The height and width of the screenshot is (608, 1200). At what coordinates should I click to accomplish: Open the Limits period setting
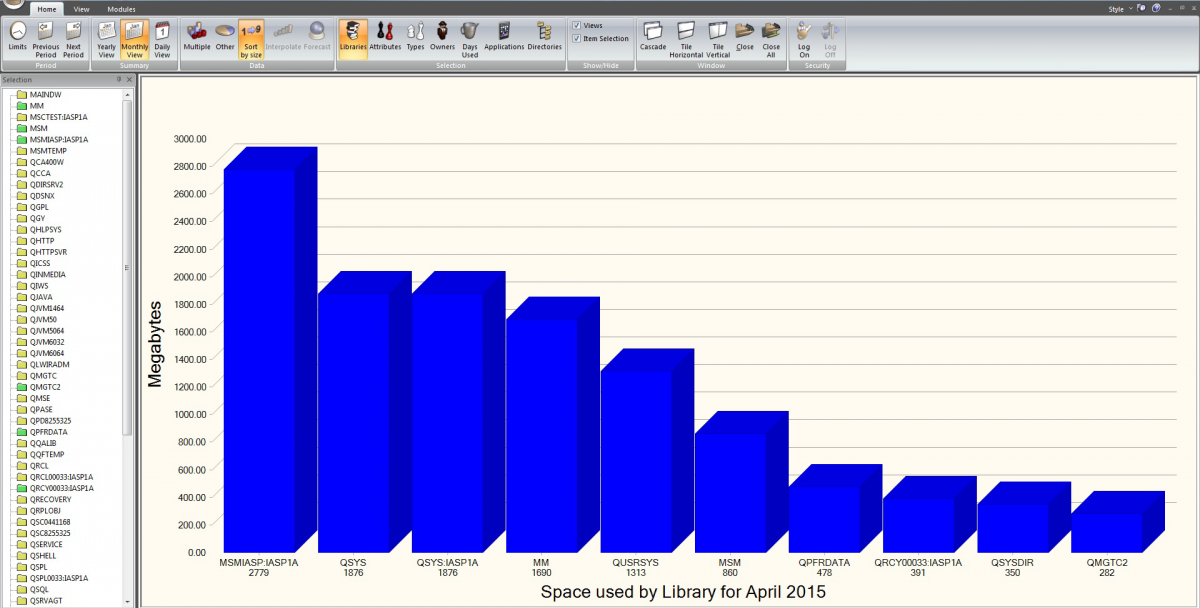tap(18, 37)
